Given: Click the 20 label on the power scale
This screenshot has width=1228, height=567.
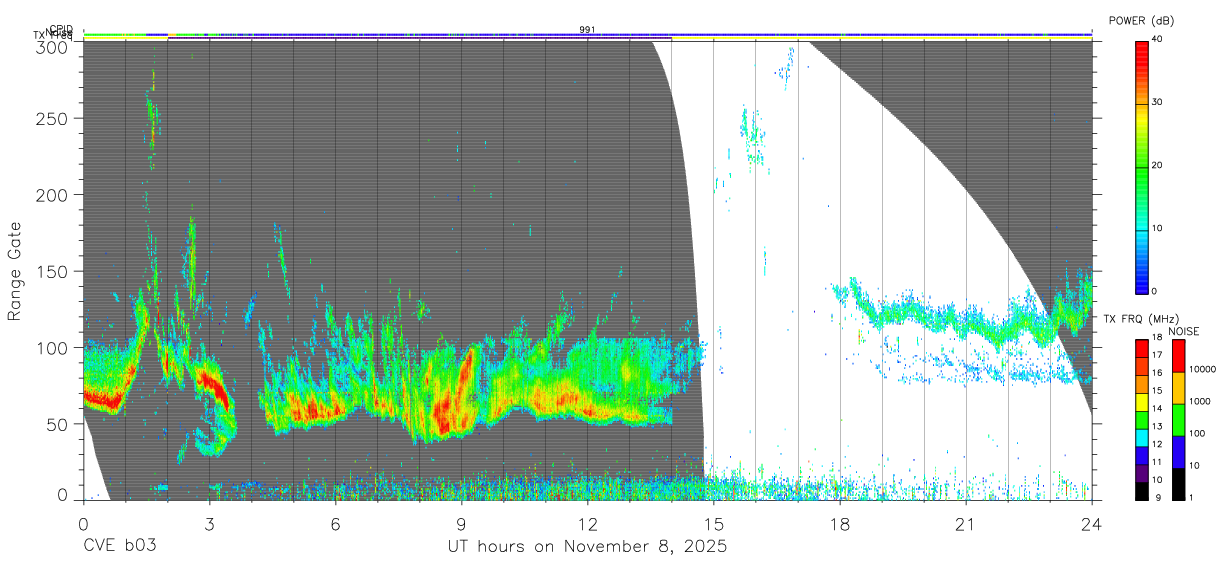Looking at the screenshot, I should pyautogui.click(x=1159, y=166).
